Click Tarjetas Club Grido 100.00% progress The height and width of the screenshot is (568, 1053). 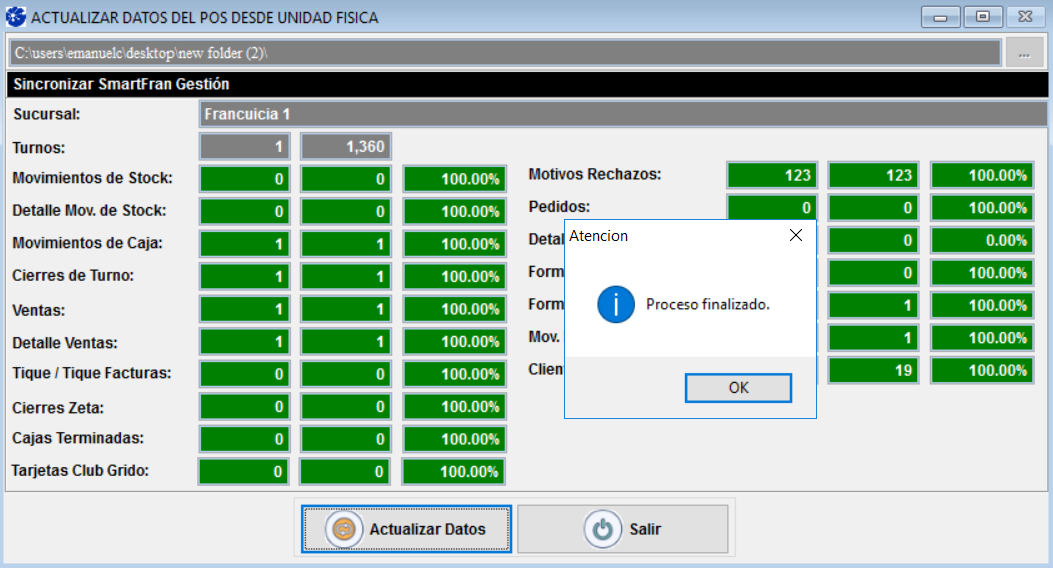(453, 472)
